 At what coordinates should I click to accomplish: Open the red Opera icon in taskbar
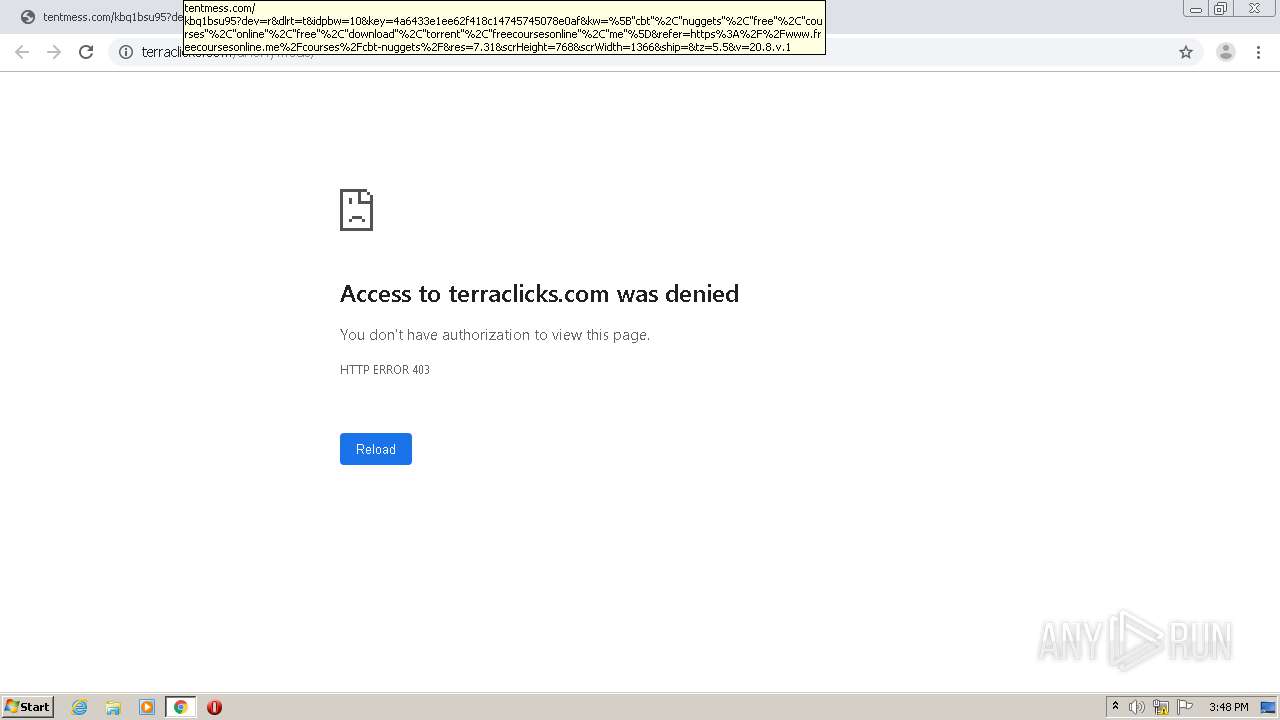coord(214,707)
